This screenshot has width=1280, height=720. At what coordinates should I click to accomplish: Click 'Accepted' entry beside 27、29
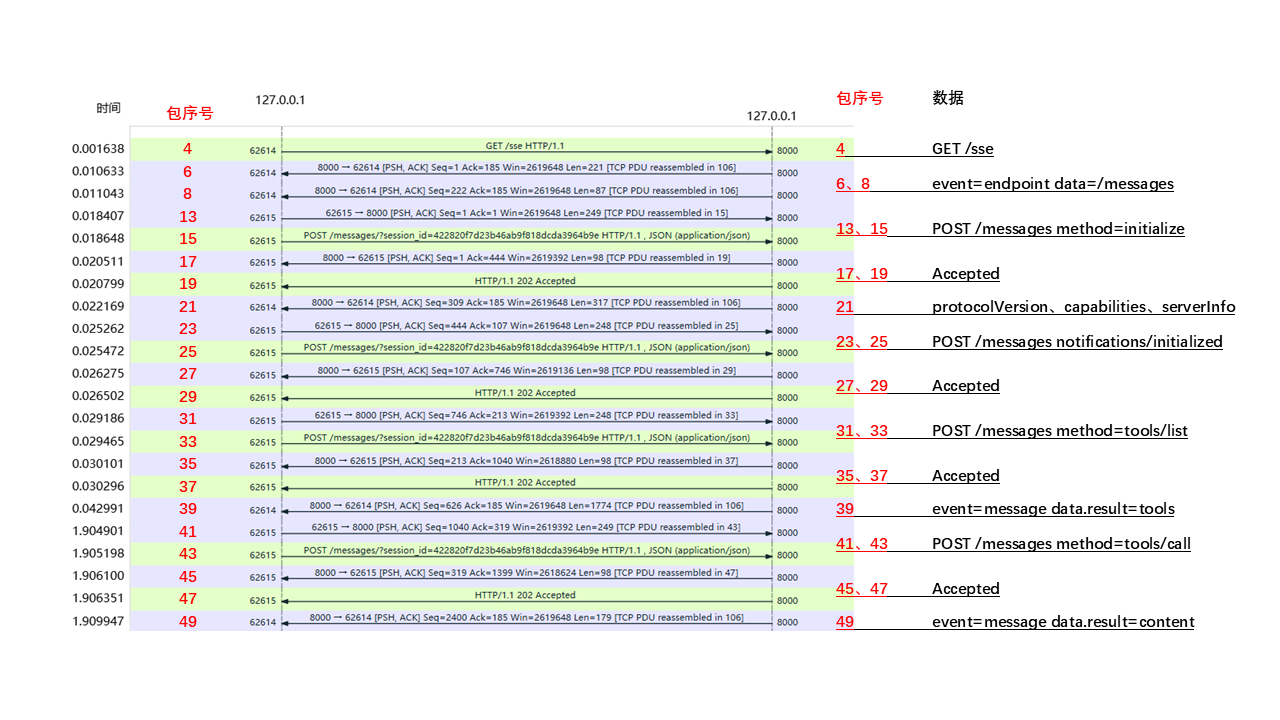[966, 386]
